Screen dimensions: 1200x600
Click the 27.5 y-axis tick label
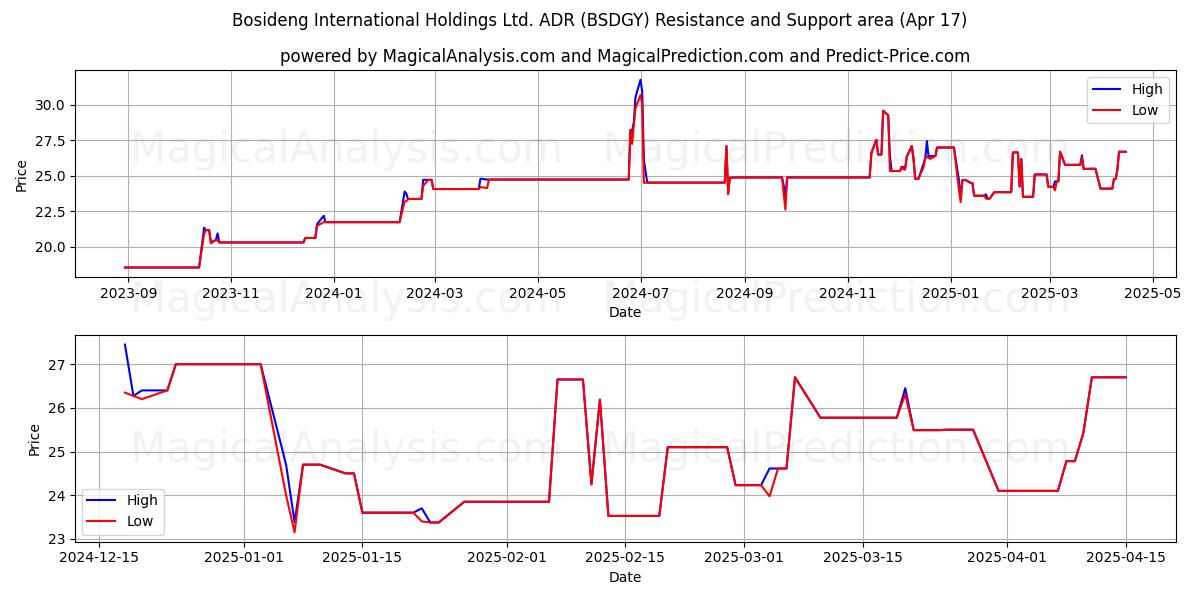(x=51, y=141)
